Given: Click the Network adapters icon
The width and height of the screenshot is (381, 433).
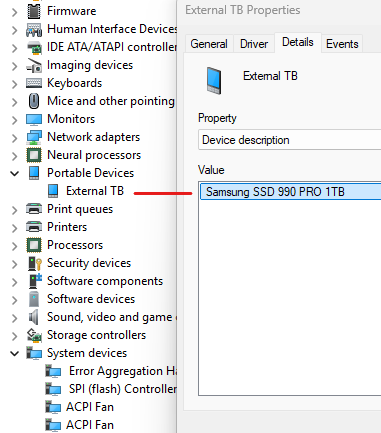Looking at the screenshot, I should tap(34, 137).
